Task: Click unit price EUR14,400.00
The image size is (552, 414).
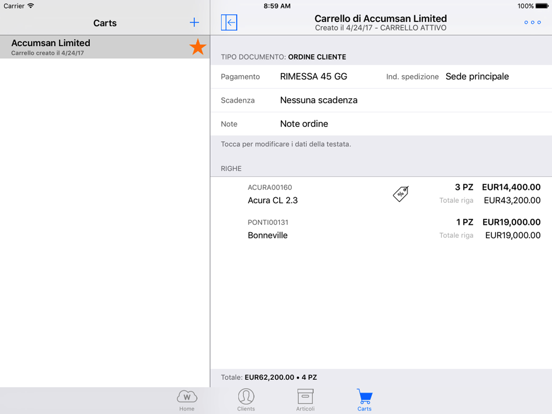Action: 511,187
